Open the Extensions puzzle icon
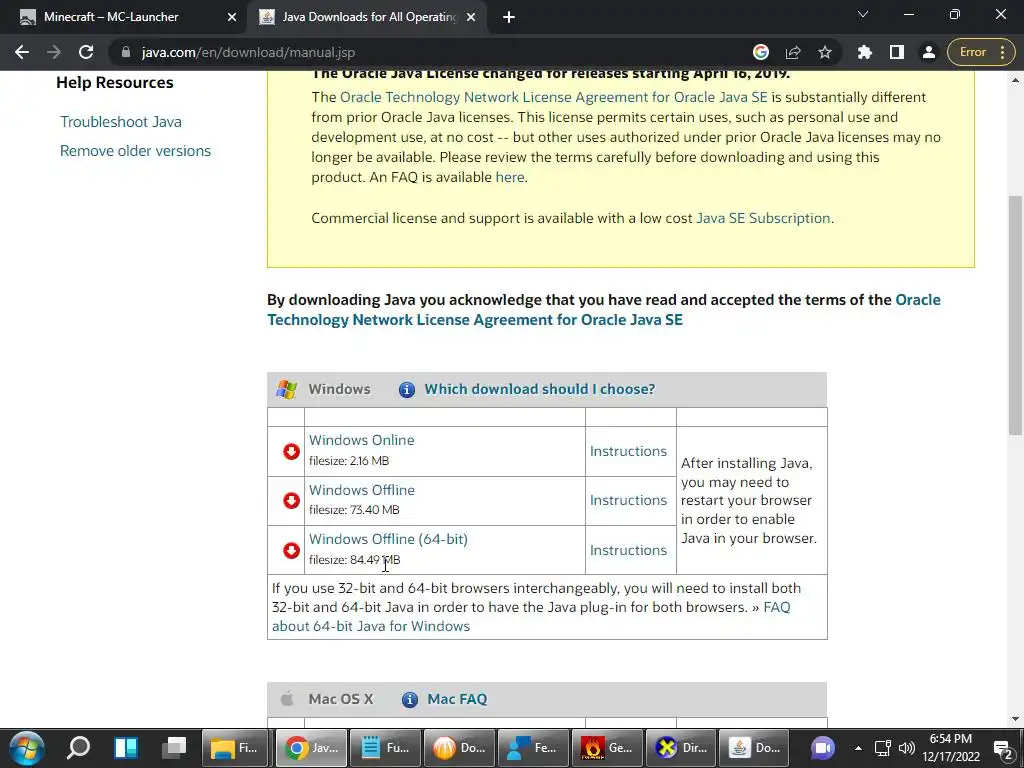Screen dimensions: 1024x768 point(865,52)
